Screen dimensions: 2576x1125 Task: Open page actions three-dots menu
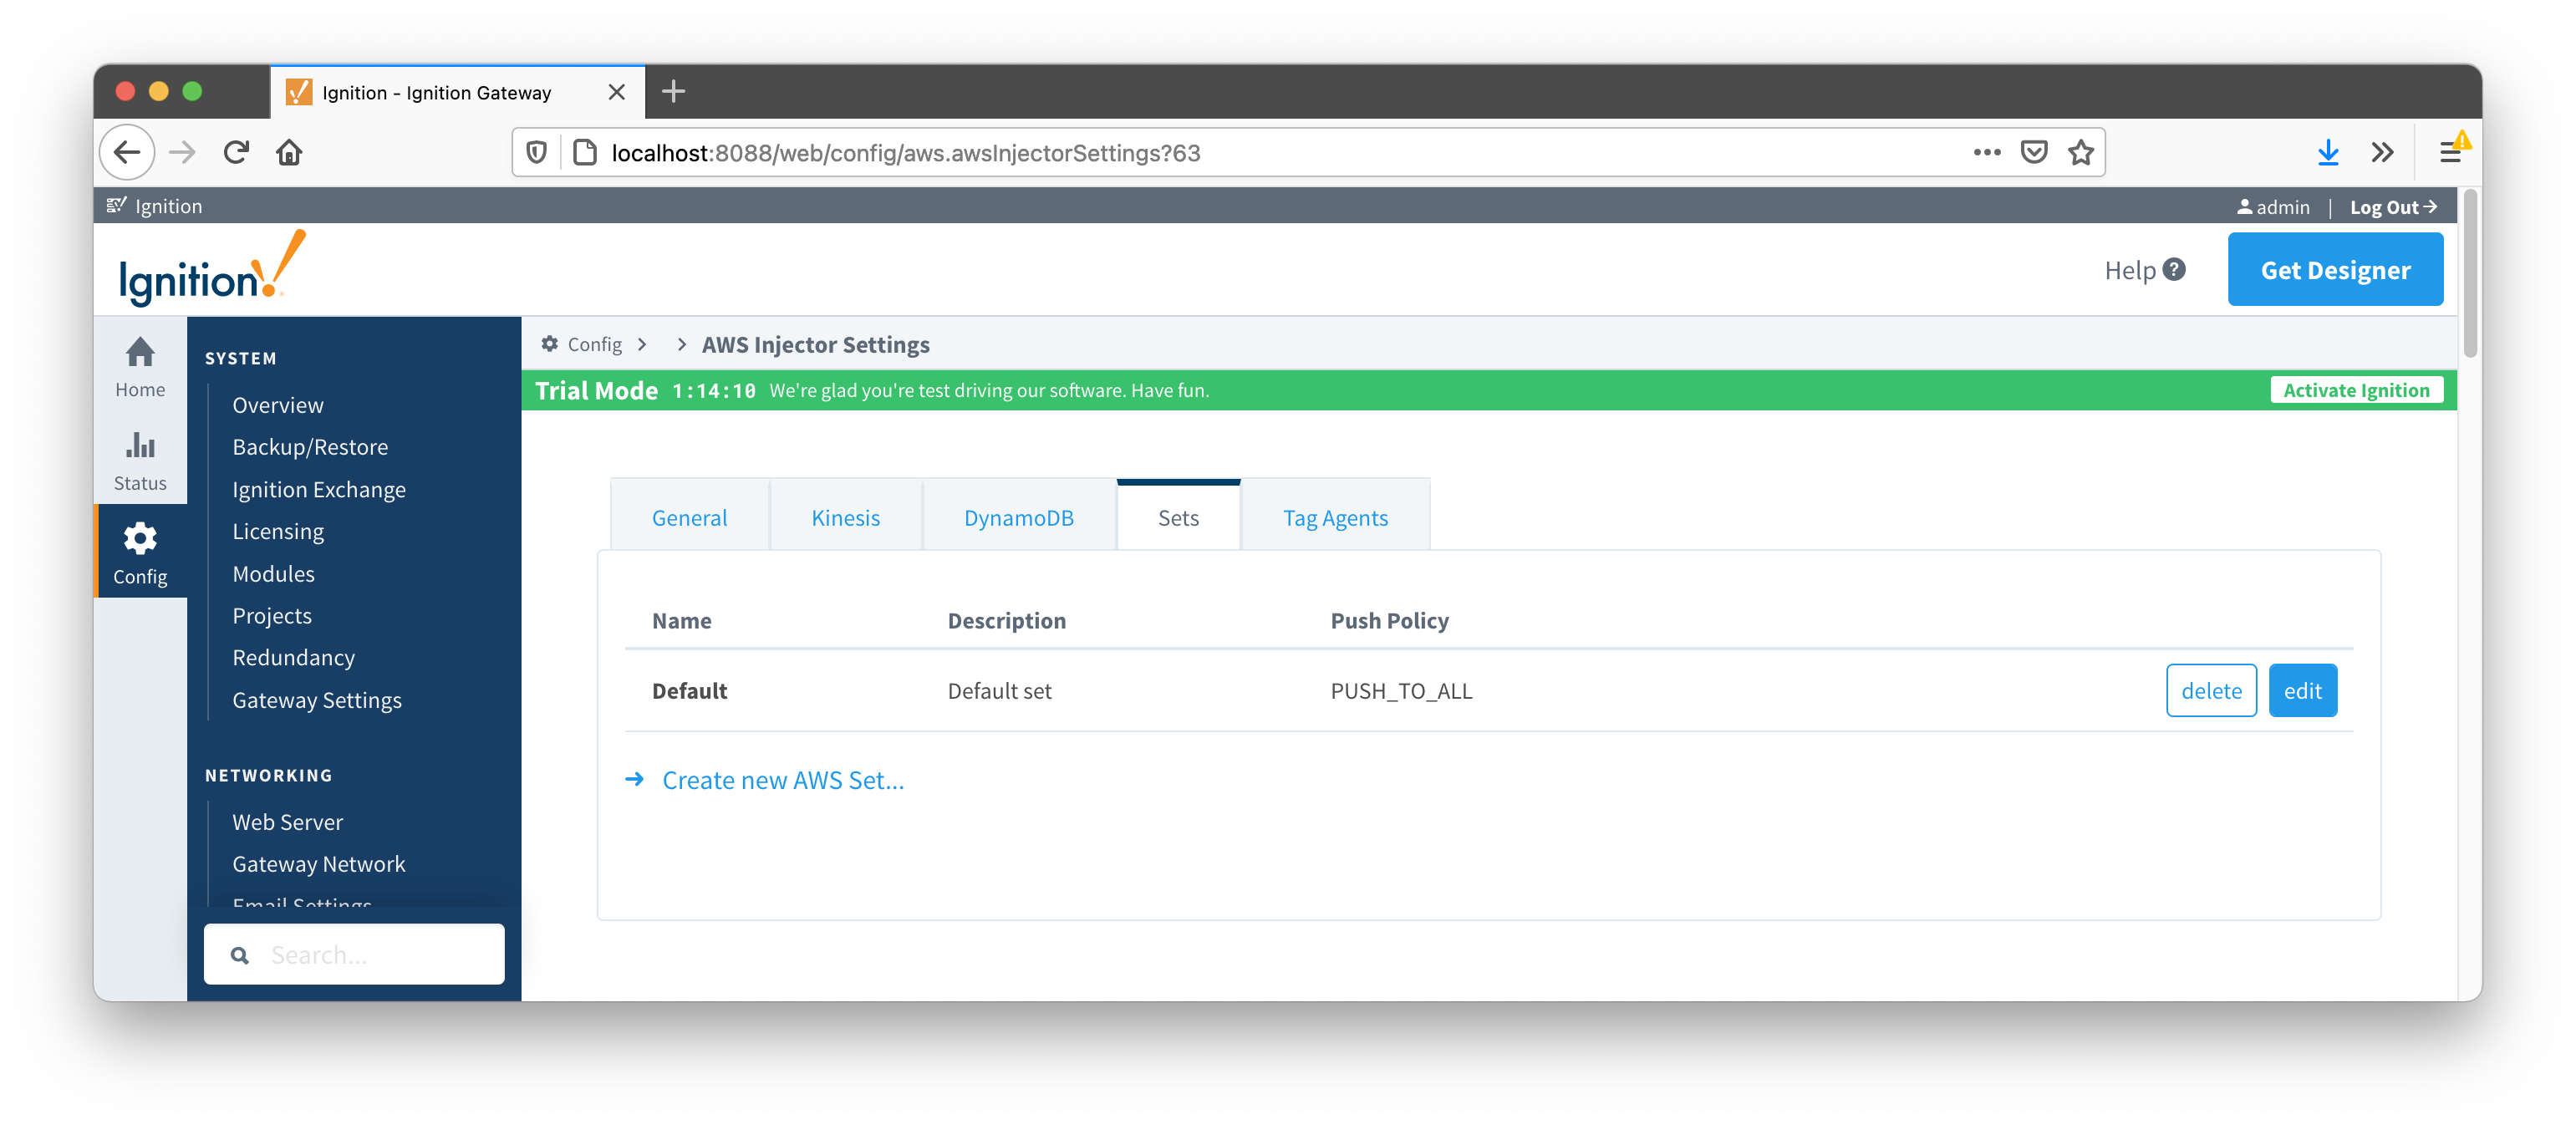[x=1986, y=152]
